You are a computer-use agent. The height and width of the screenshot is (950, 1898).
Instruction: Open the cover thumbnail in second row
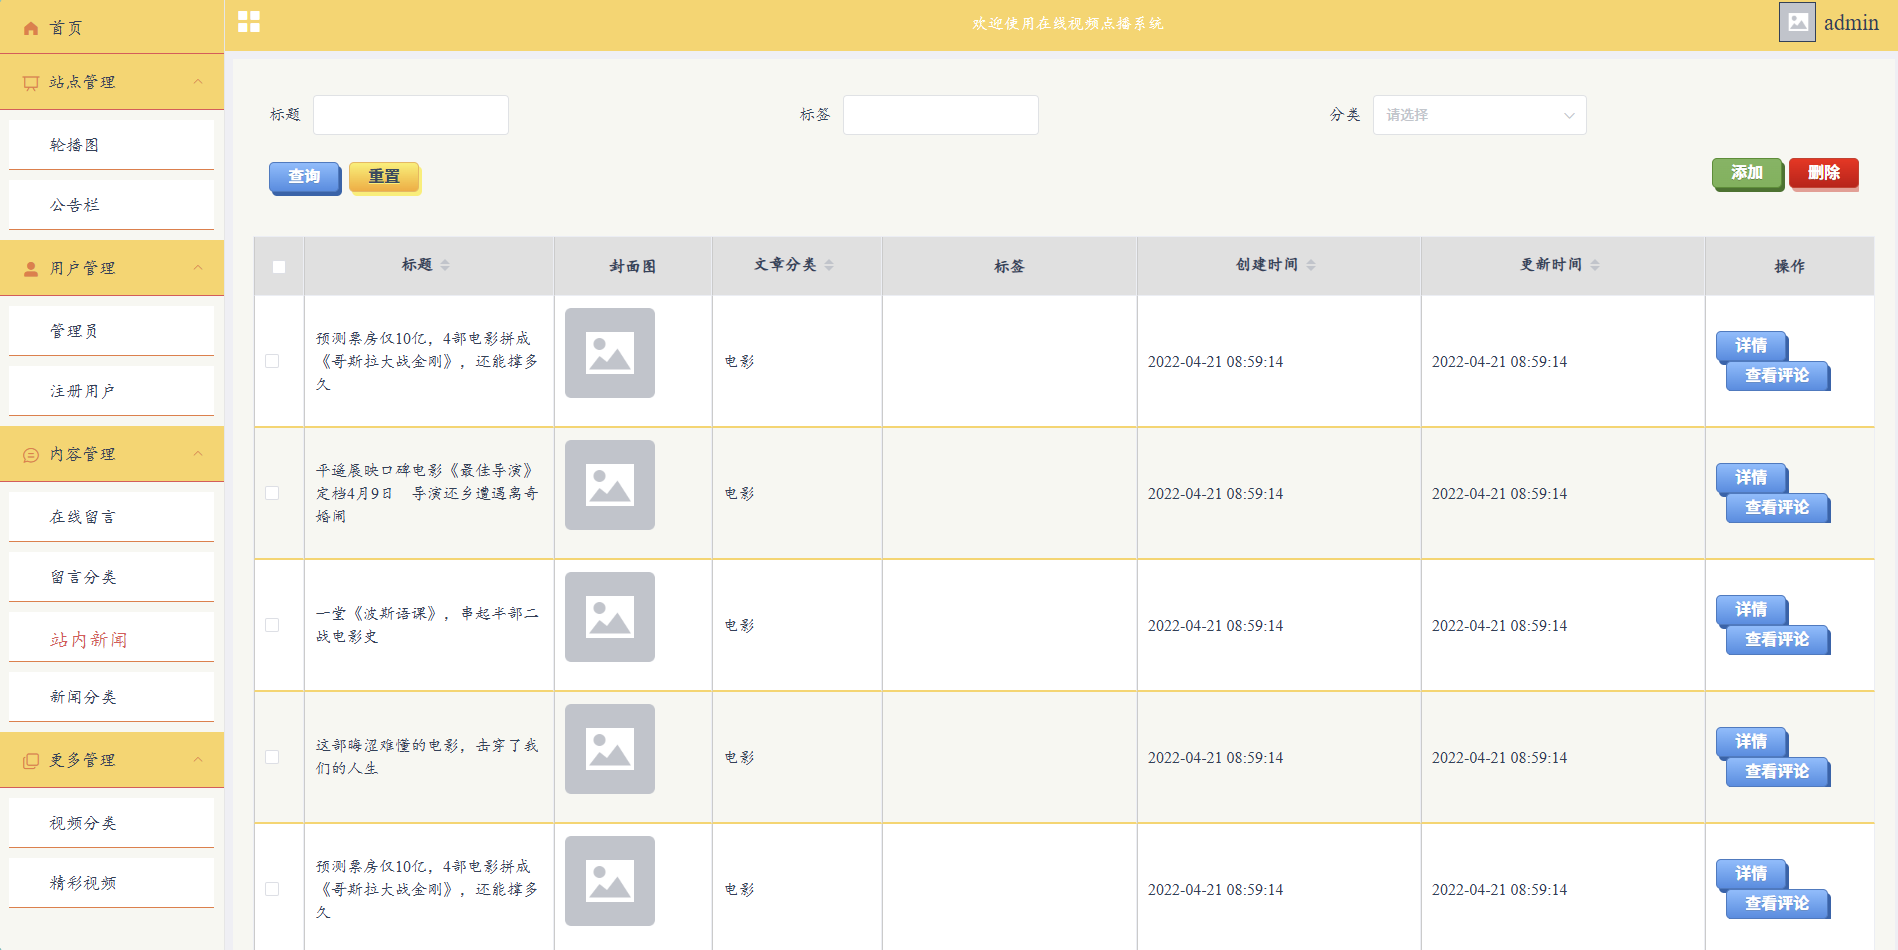pos(610,485)
